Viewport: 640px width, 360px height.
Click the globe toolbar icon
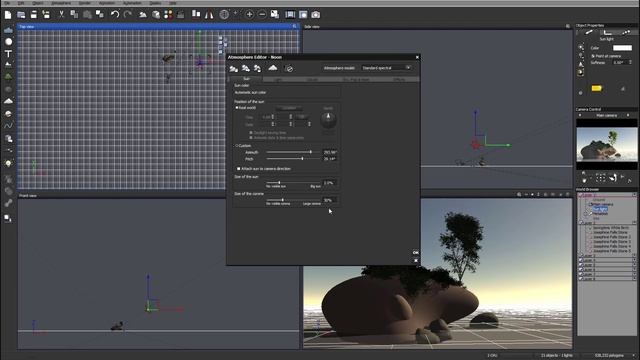click(224, 15)
